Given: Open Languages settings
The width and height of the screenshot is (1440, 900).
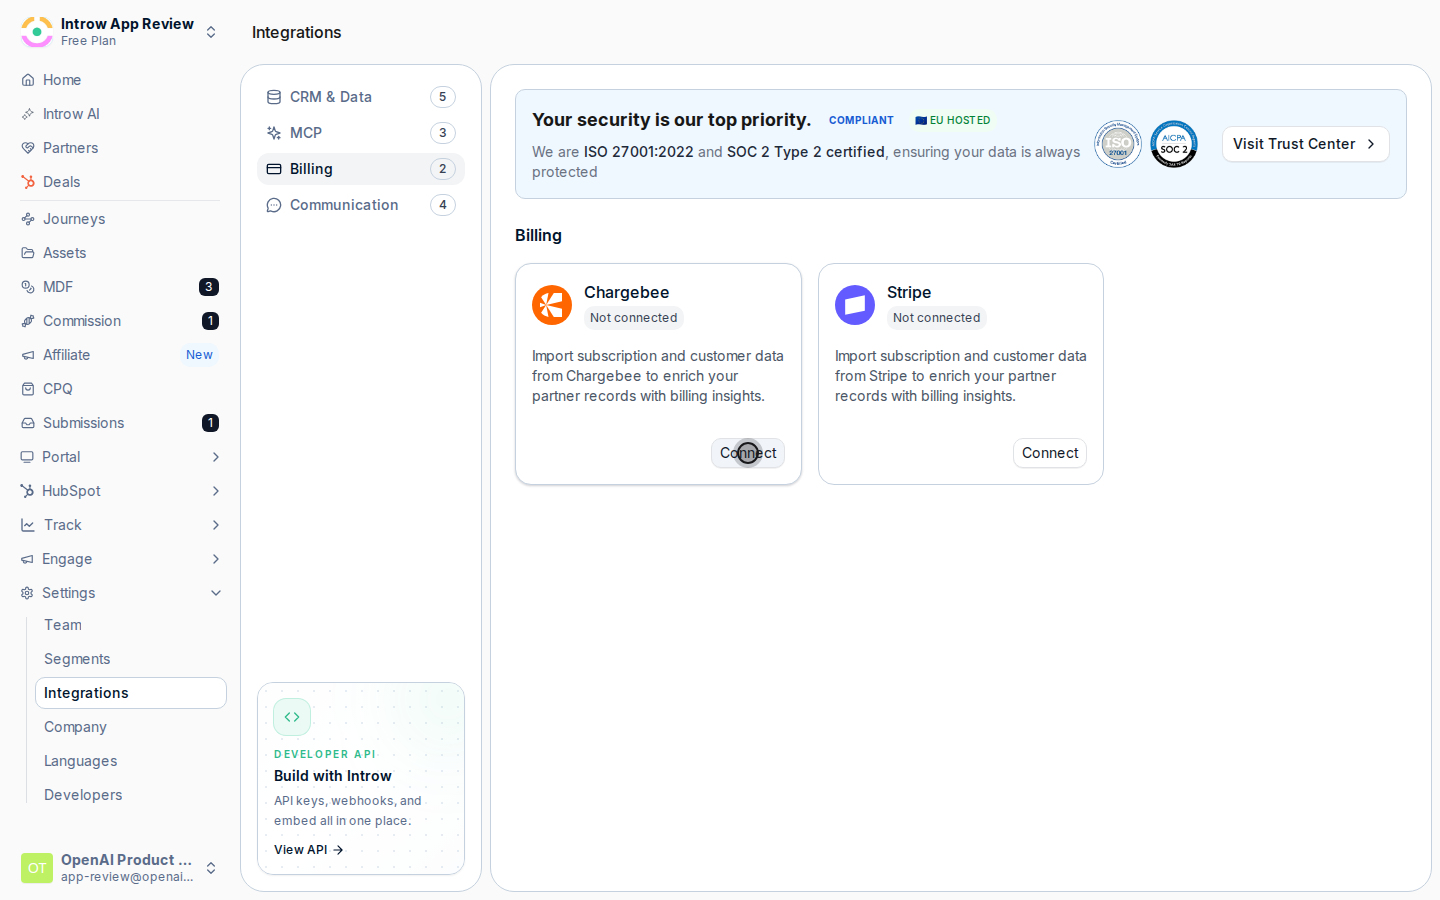Looking at the screenshot, I should click(x=131, y=761).
